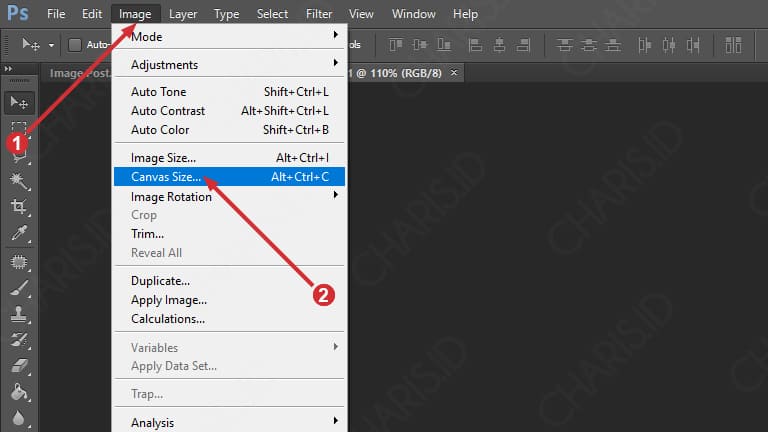Select the Paint Bucket tool
This screenshot has height=432, width=768.
click(x=19, y=392)
